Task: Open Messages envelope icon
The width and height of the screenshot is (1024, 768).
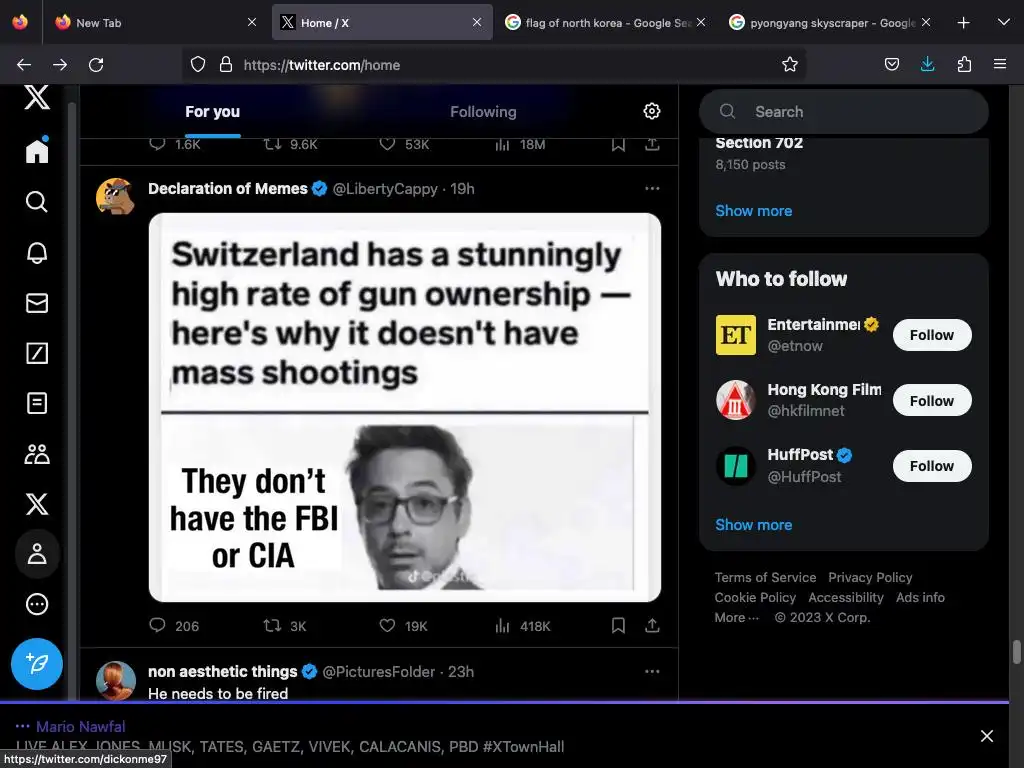Action: pos(37,302)
